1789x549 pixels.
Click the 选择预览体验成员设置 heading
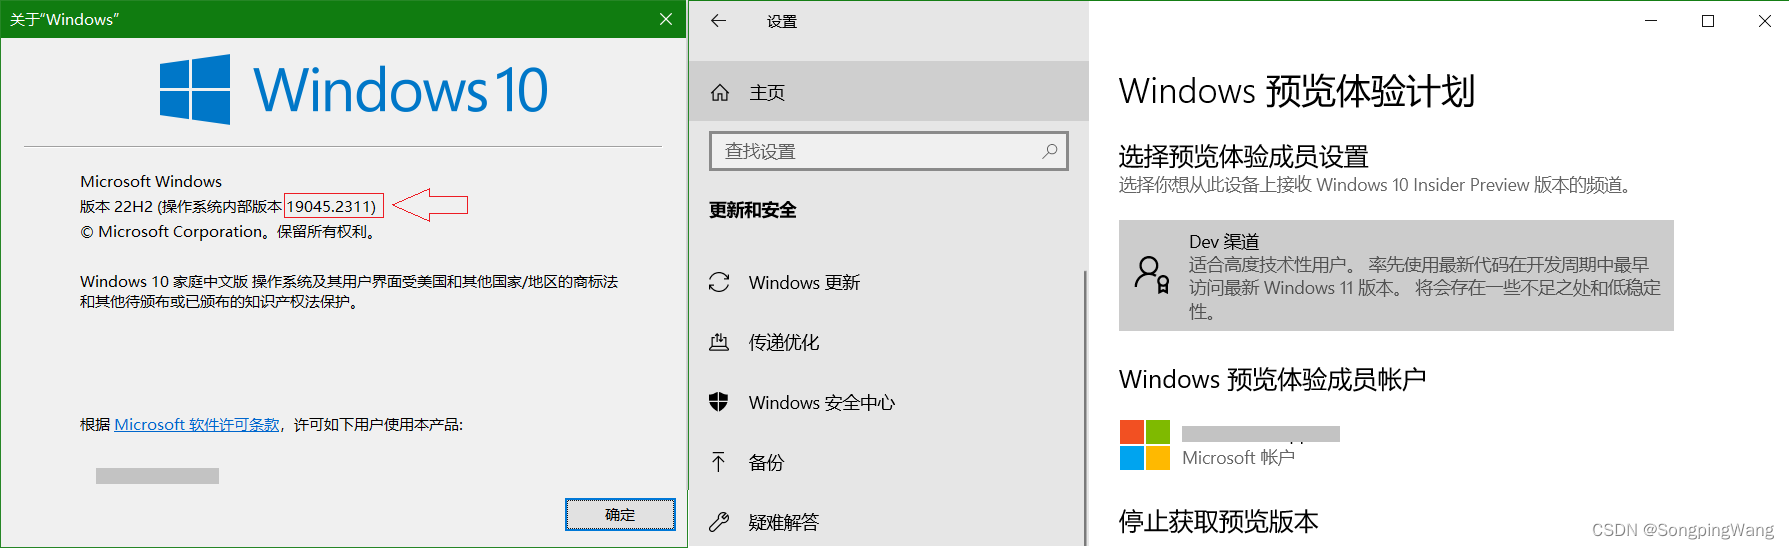[x=1243, y=156]
